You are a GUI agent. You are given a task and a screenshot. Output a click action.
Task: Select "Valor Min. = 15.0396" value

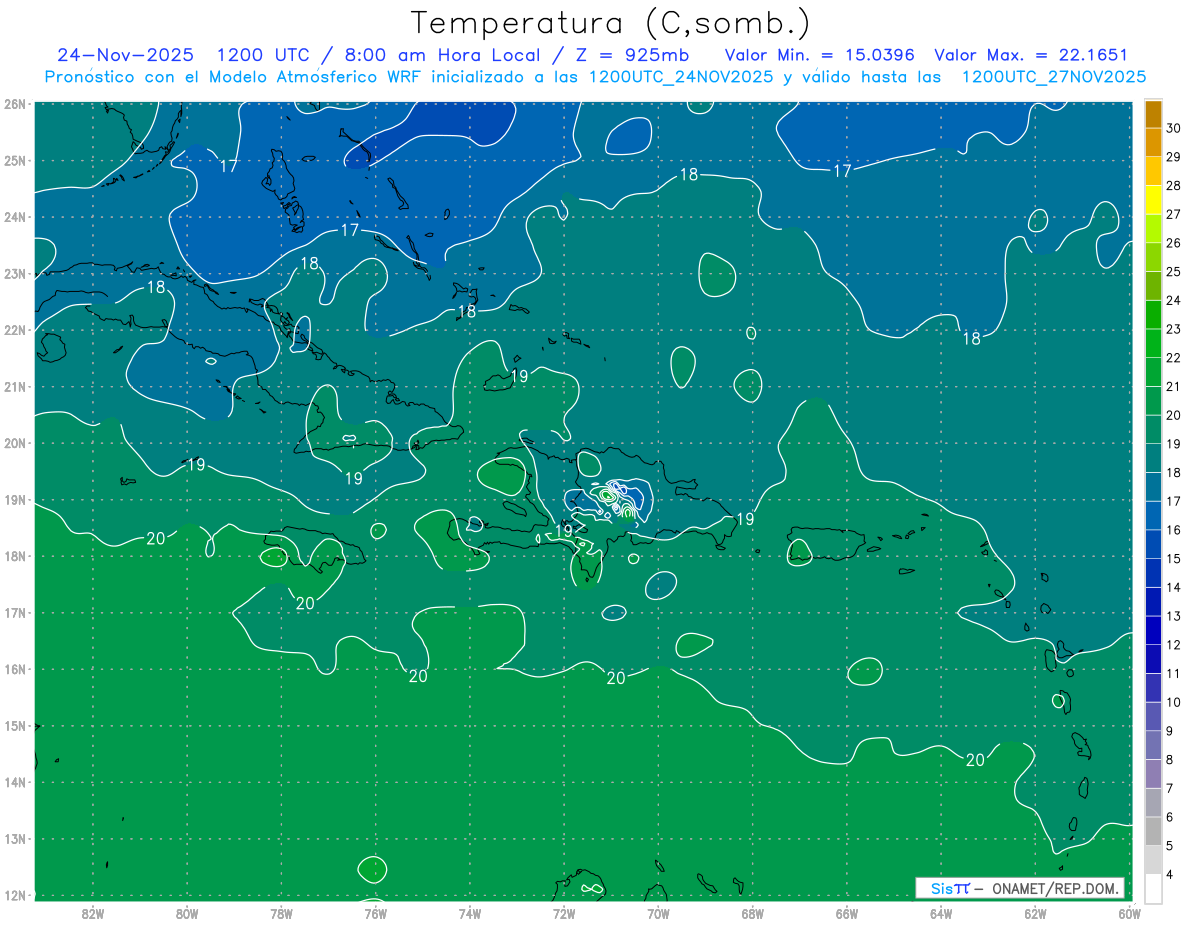821,56
